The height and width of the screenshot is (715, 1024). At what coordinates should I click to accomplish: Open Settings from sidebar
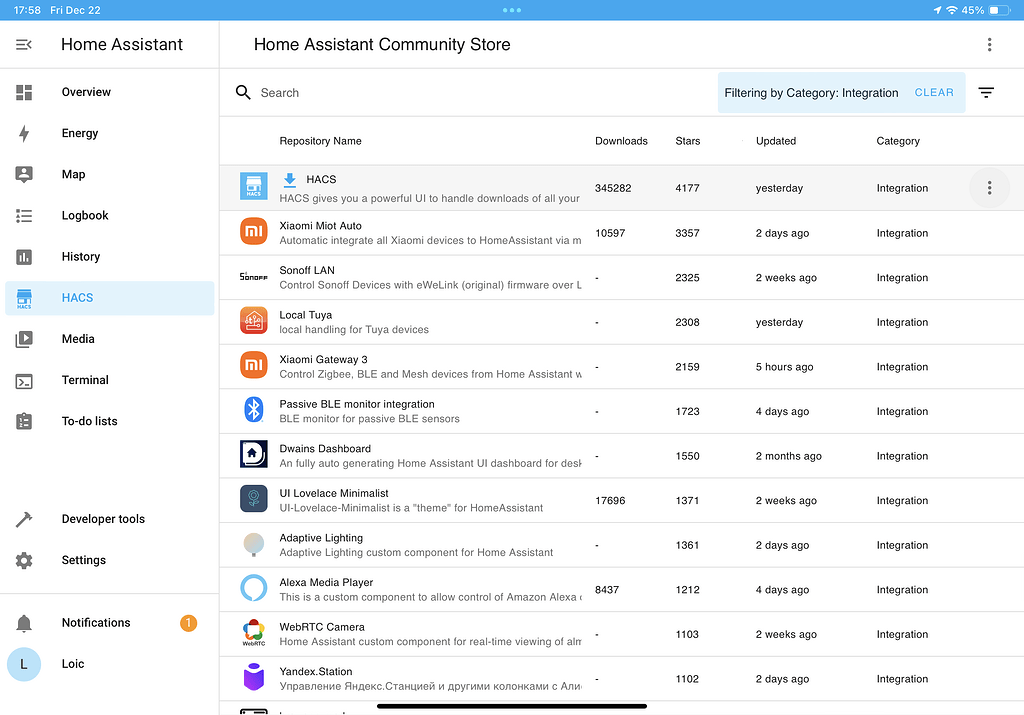tap(83, 560)
